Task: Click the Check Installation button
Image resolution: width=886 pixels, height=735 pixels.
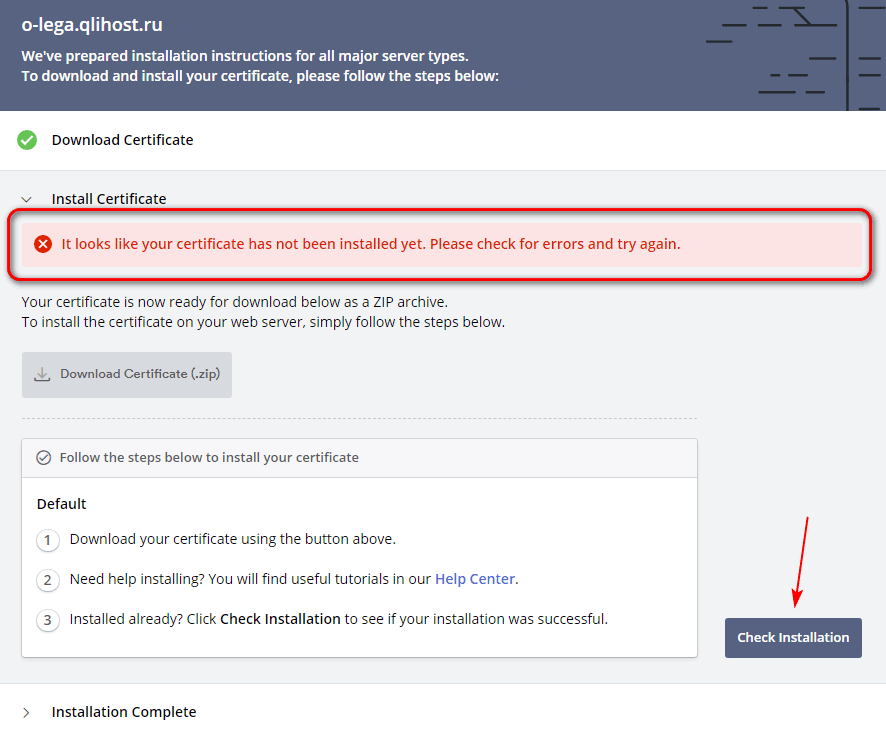Action: pyautogui.click(x=793, y=637)
